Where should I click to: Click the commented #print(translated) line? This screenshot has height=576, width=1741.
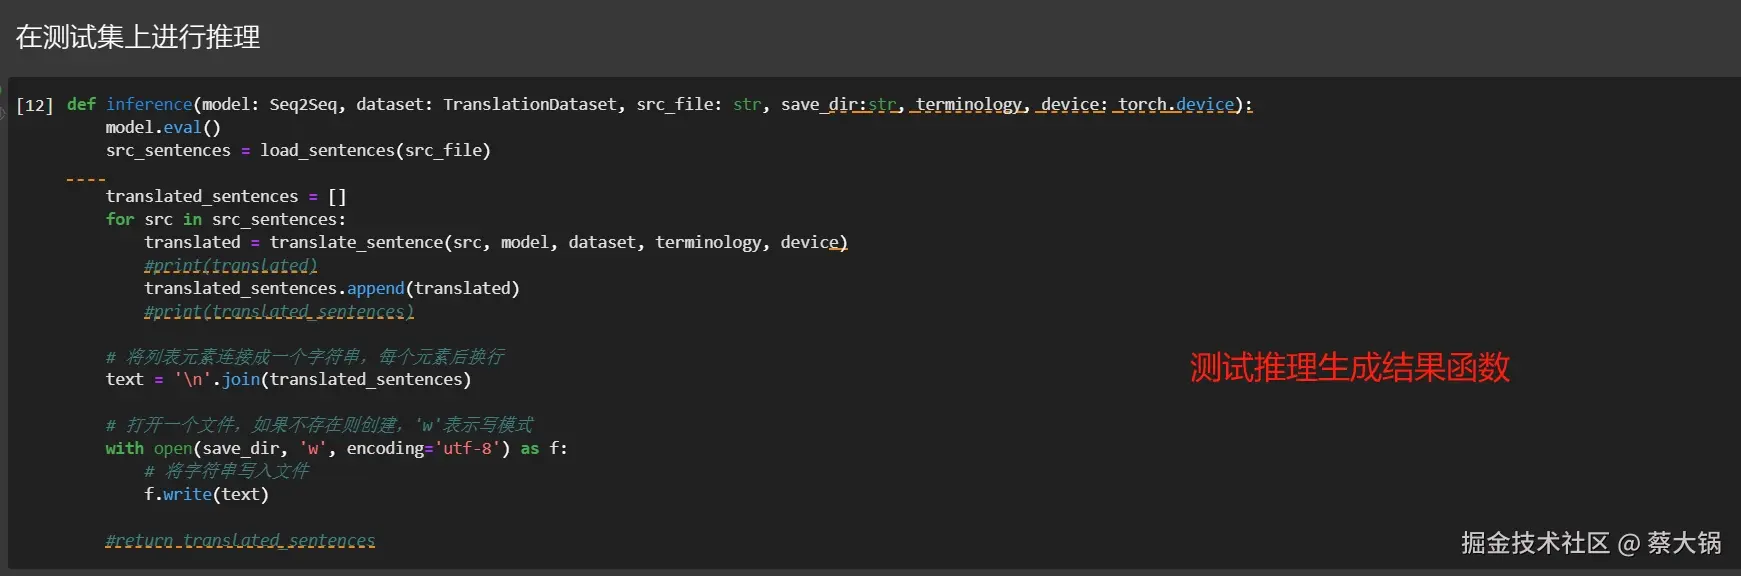(231, 265)
